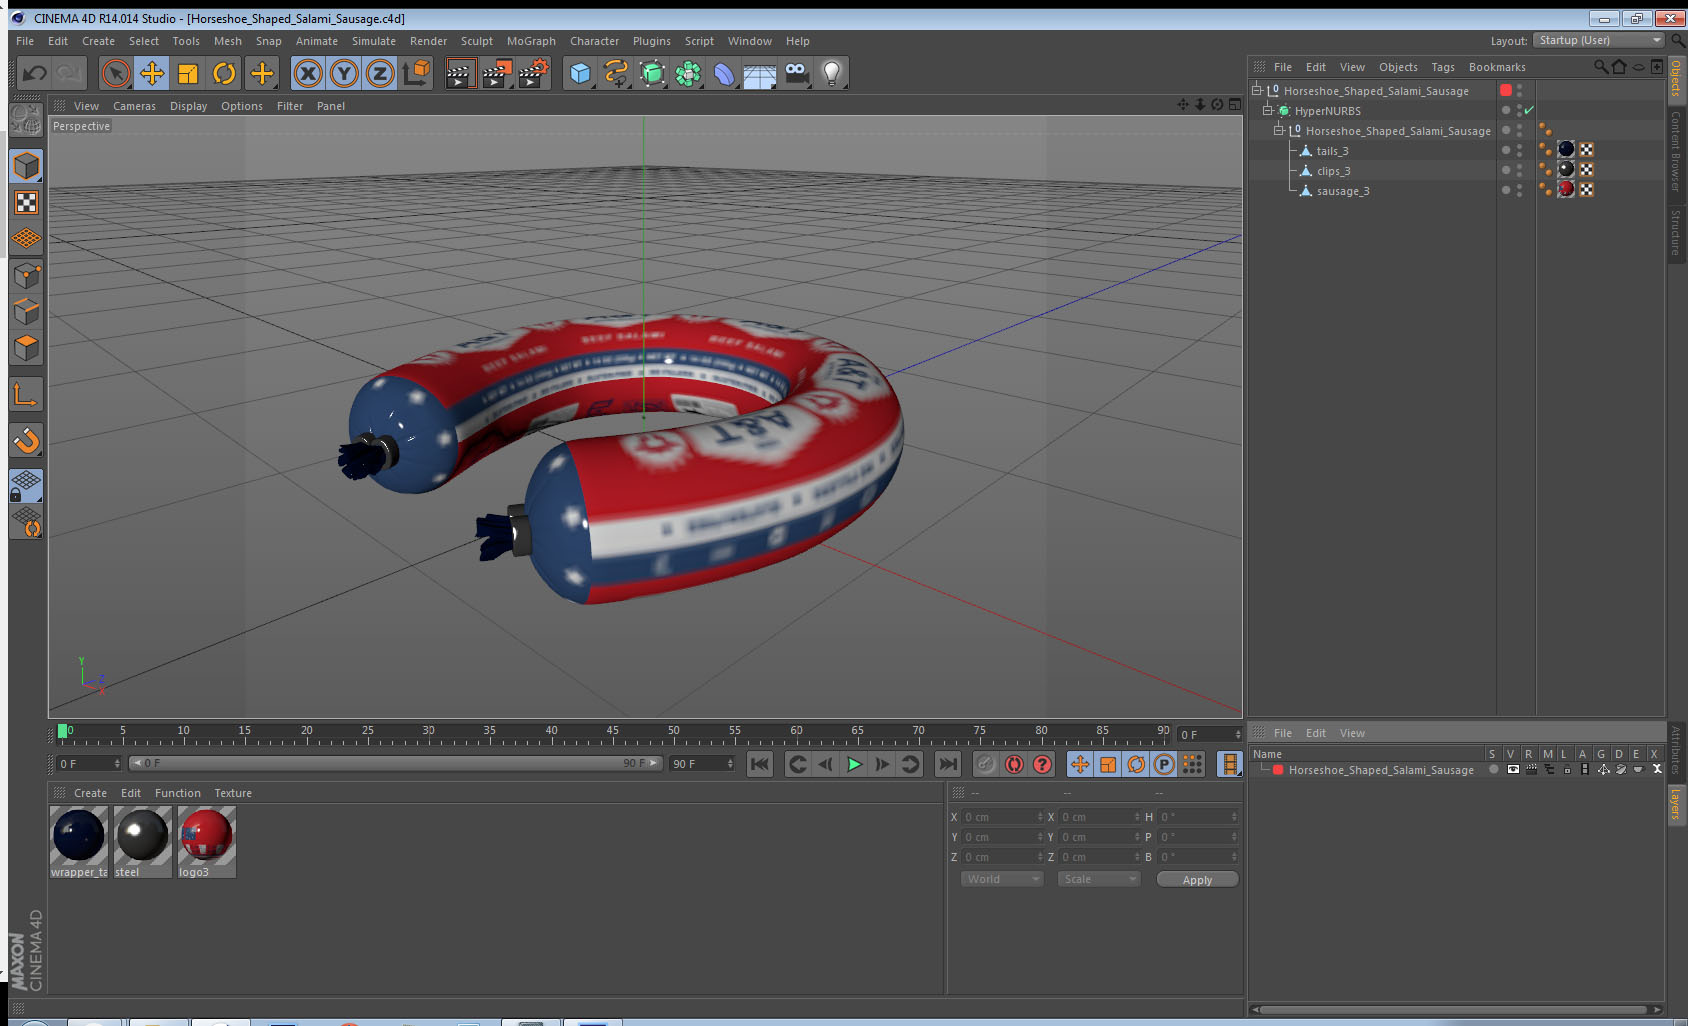
Task: Go to start of animation
Action: [760, 764]
